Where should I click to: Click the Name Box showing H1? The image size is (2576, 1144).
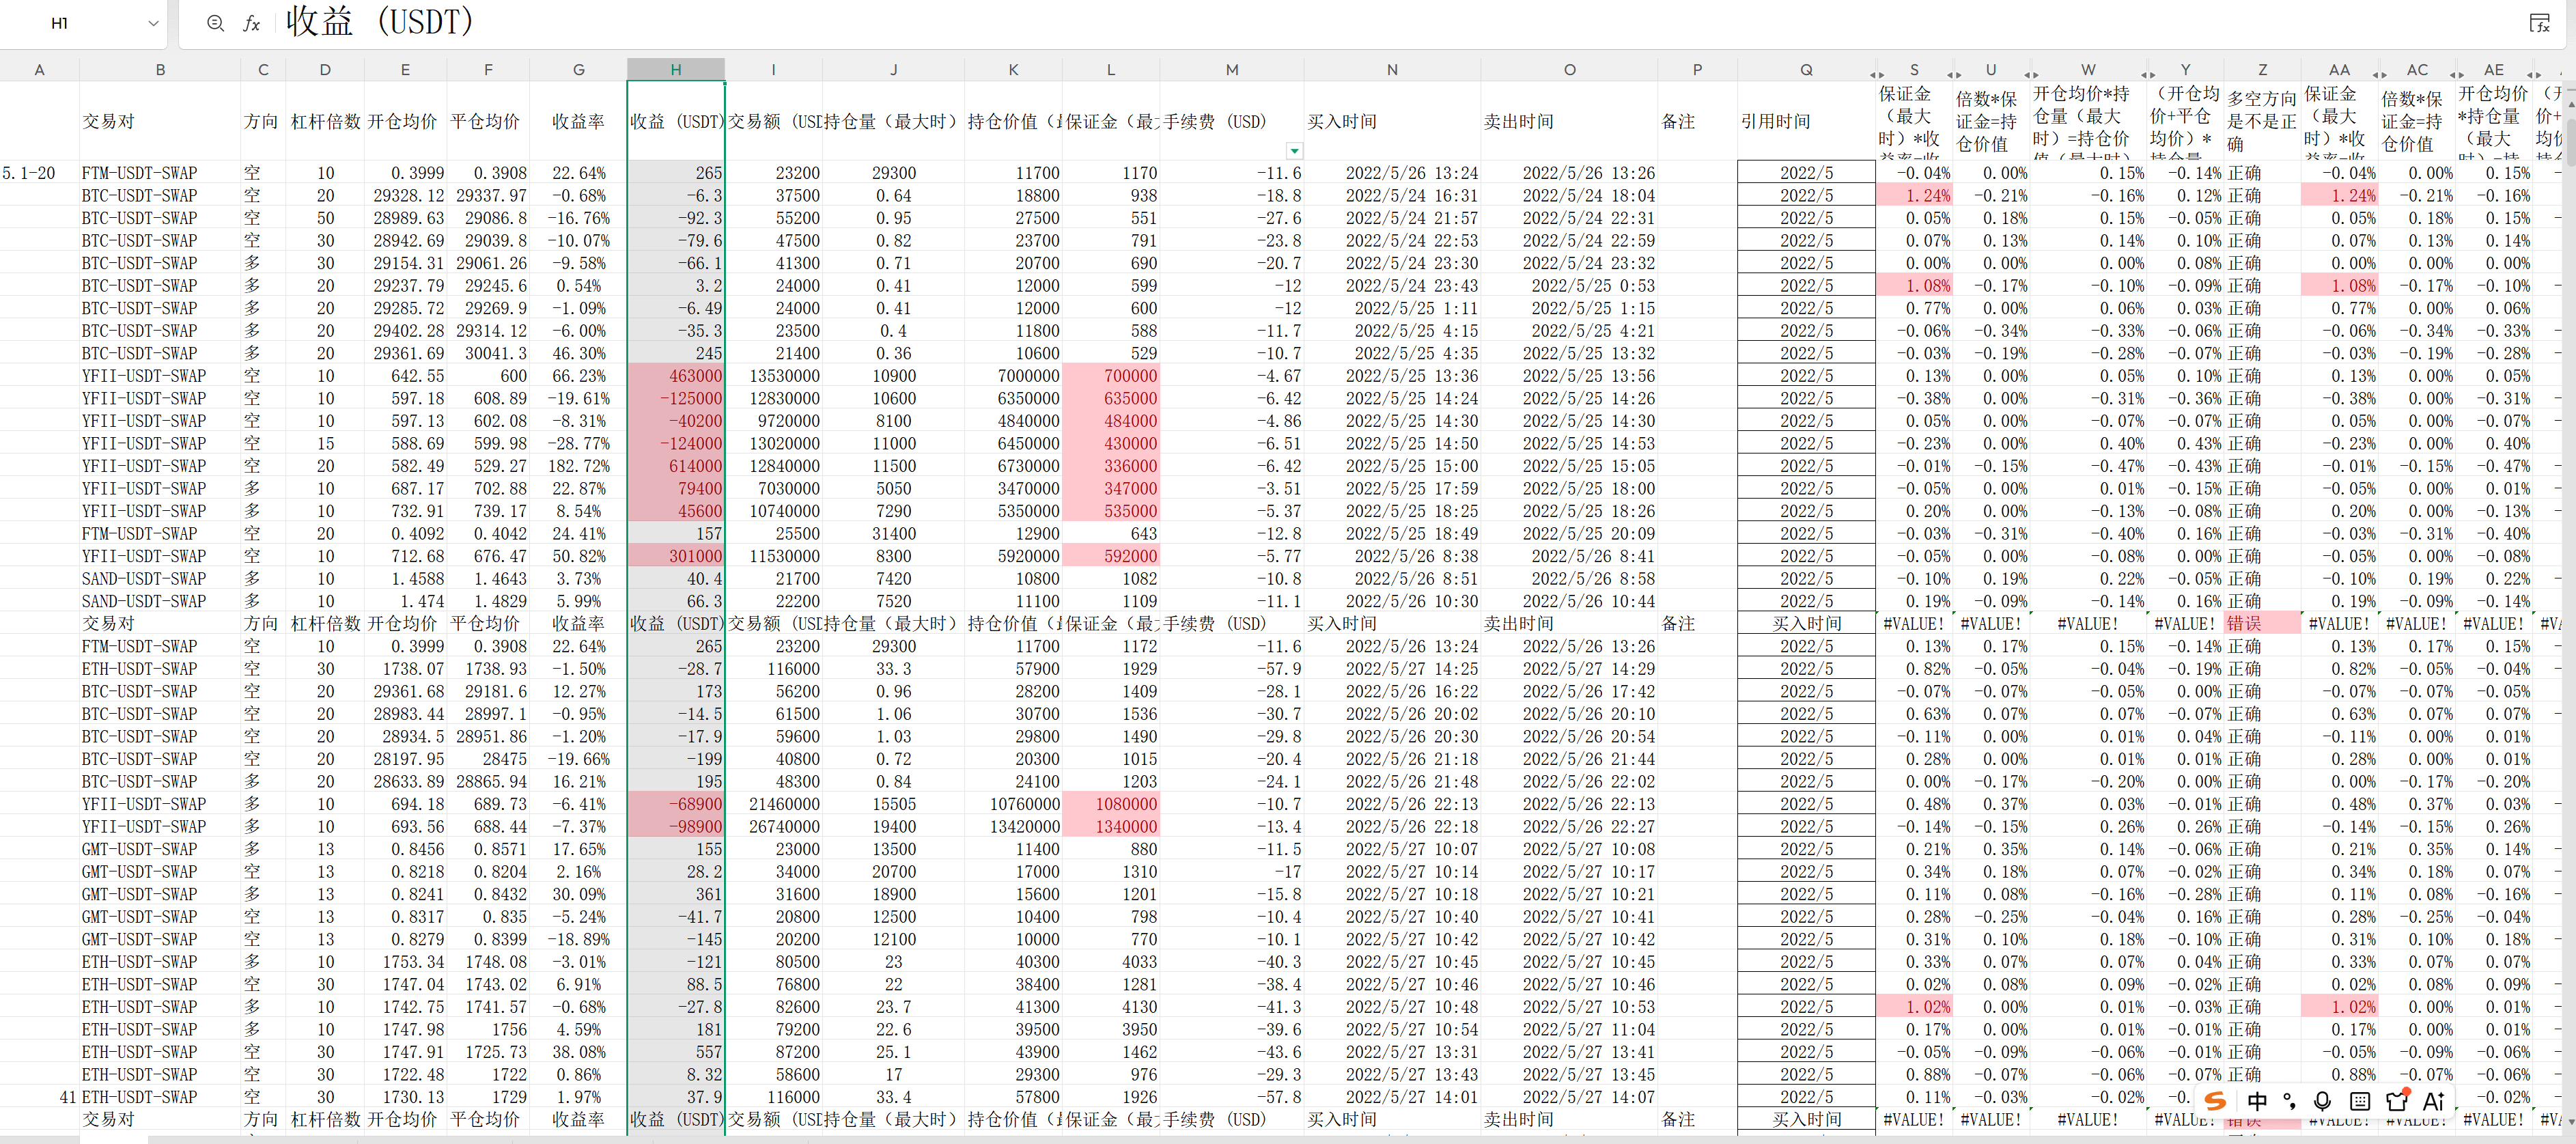point(60,23)
